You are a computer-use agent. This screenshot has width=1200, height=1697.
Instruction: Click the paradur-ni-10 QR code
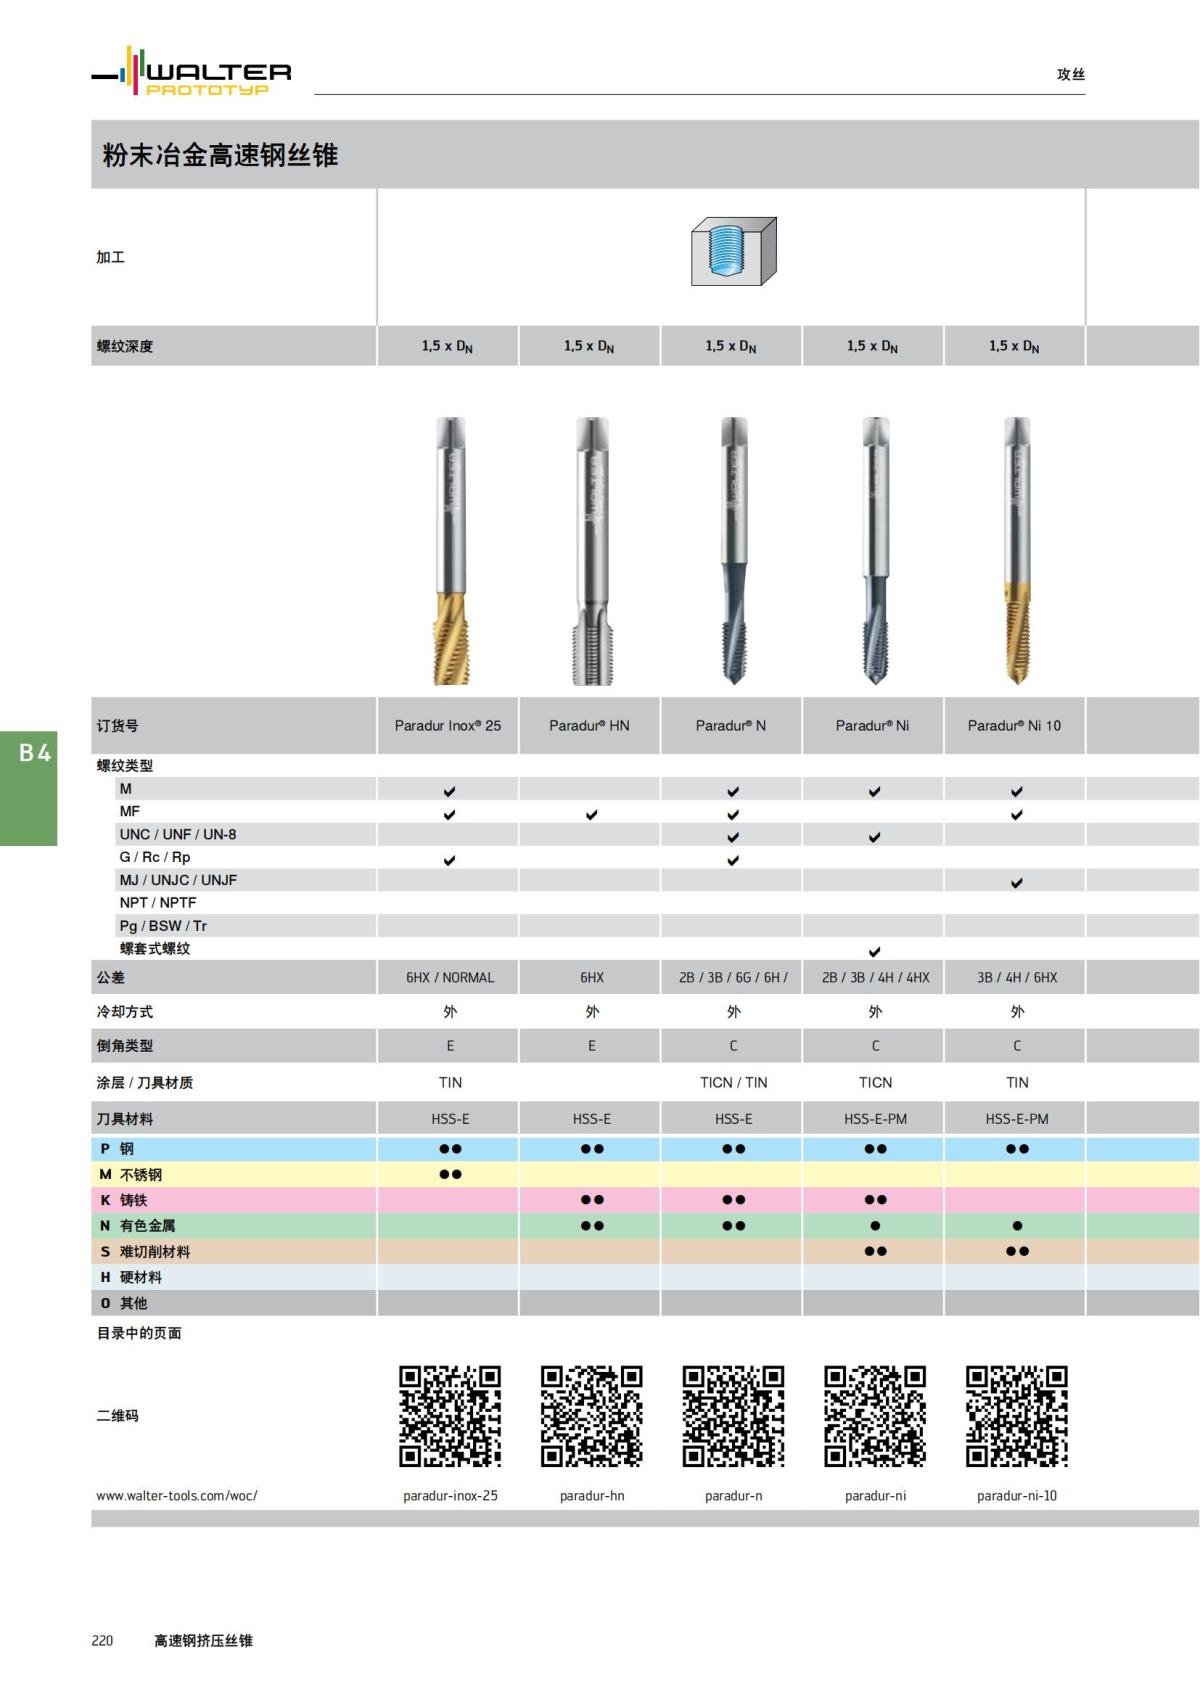coord(1017,1416)
